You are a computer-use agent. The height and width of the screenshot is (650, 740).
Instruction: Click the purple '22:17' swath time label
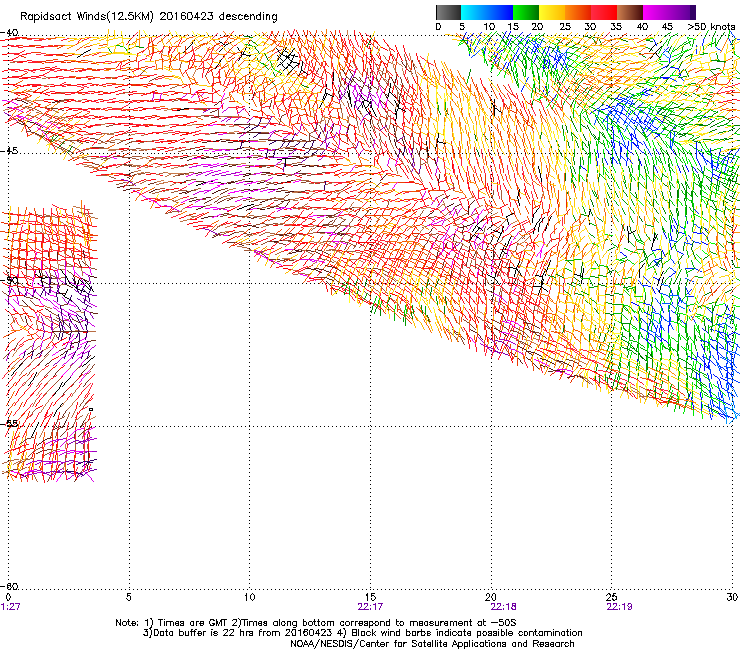pos(370,607)
